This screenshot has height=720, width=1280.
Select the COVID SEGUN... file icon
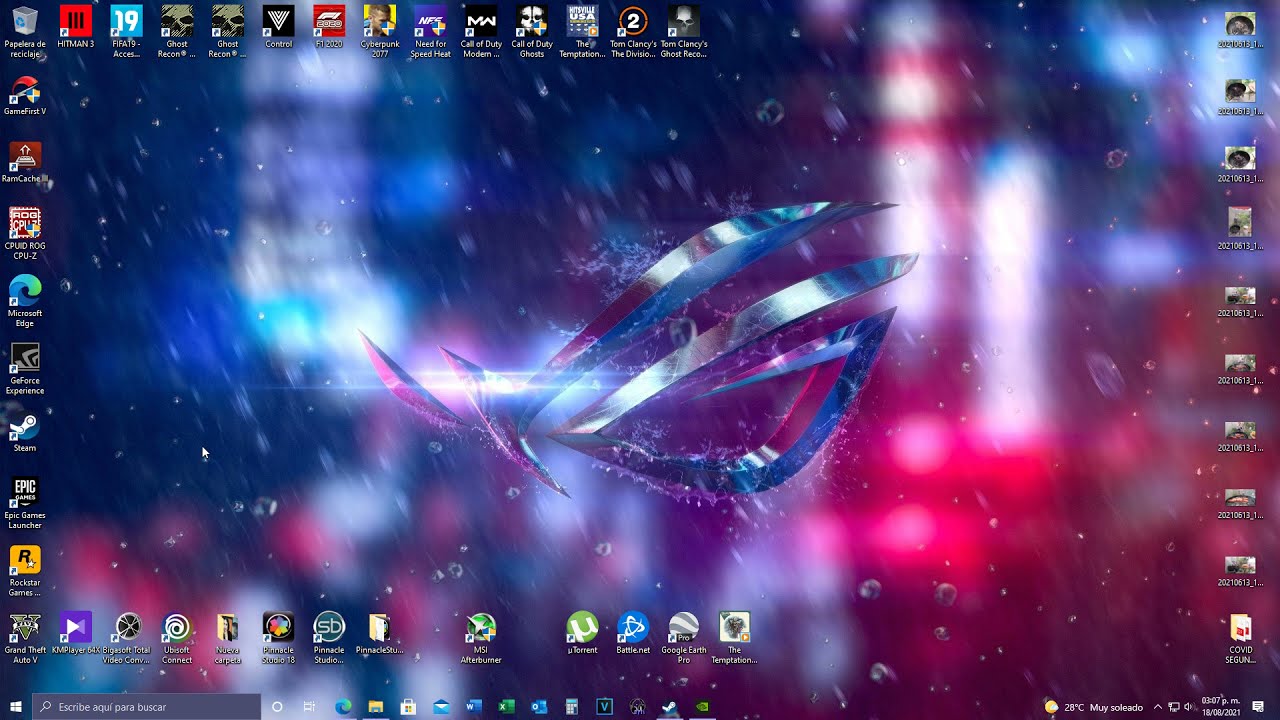click(x=1240, y=638)
